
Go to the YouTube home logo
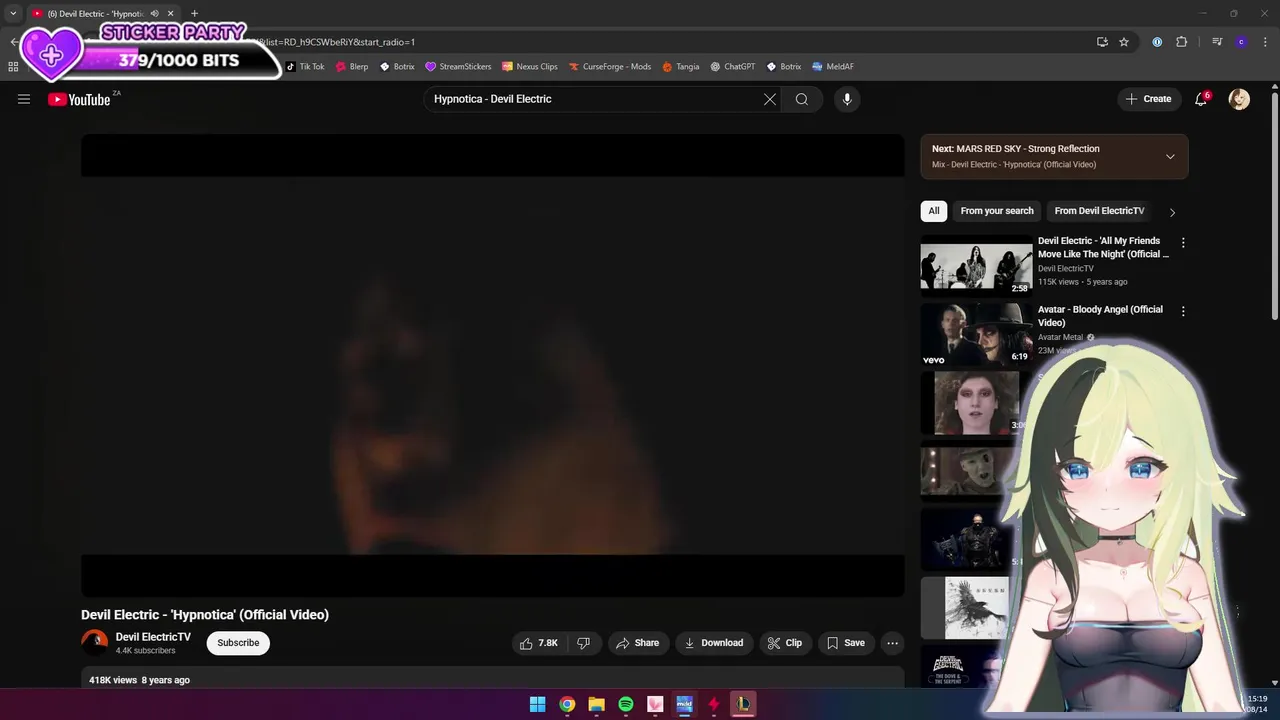tap(79, 99)
